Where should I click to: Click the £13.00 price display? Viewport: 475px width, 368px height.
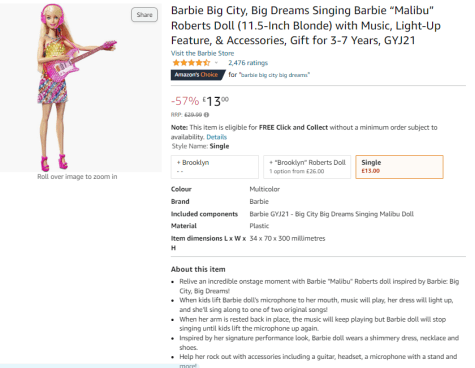click(216, 101)
